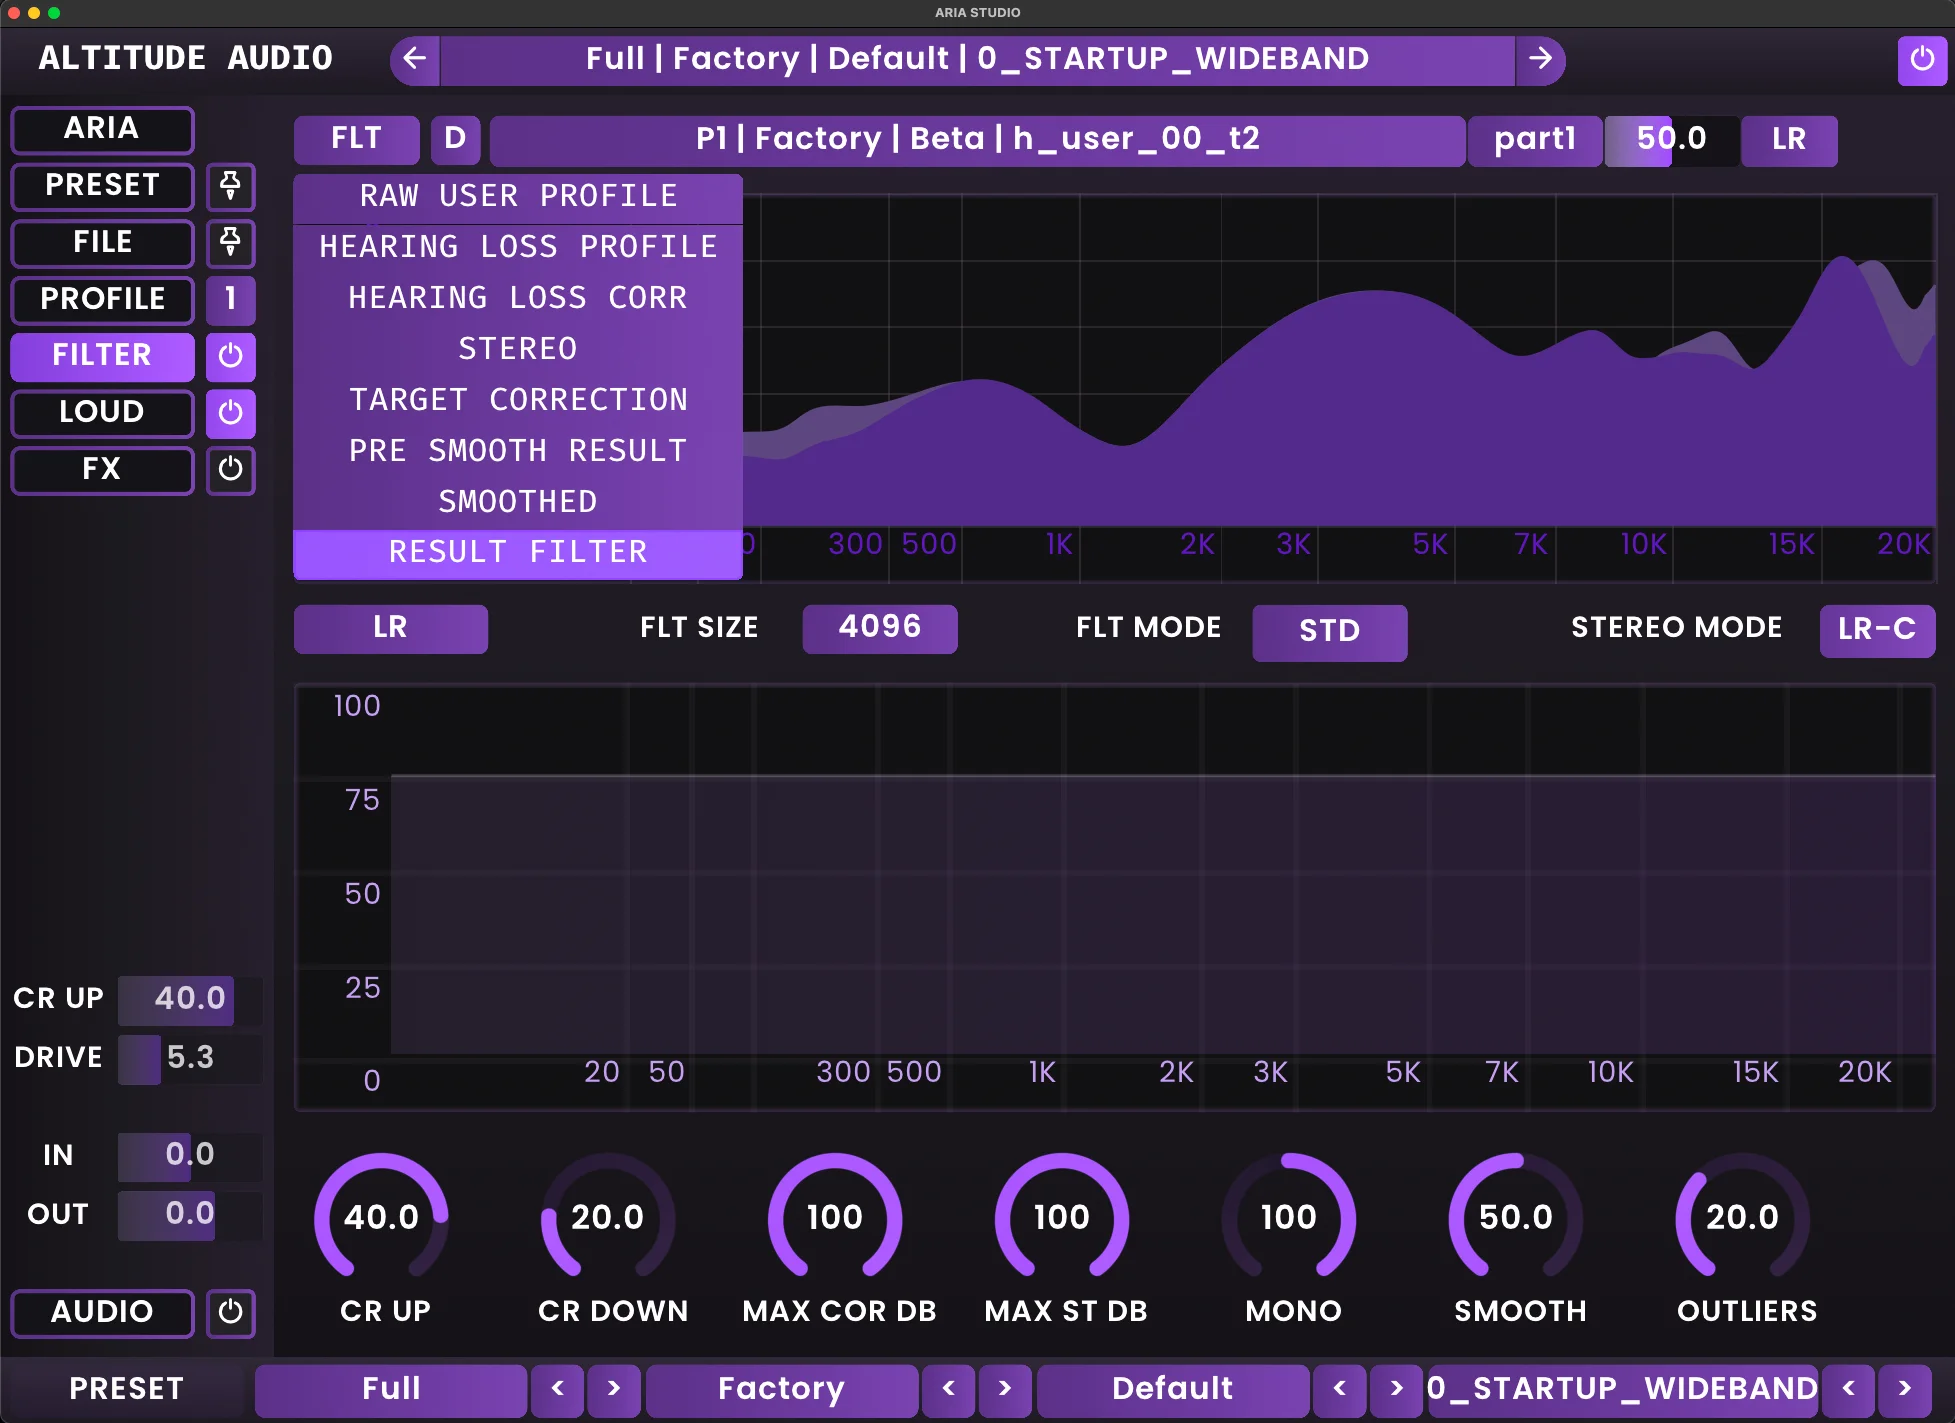Toggle the FILTER power switch
This screenshot has height=1423, width=1955.
click(x=230, y=357)
